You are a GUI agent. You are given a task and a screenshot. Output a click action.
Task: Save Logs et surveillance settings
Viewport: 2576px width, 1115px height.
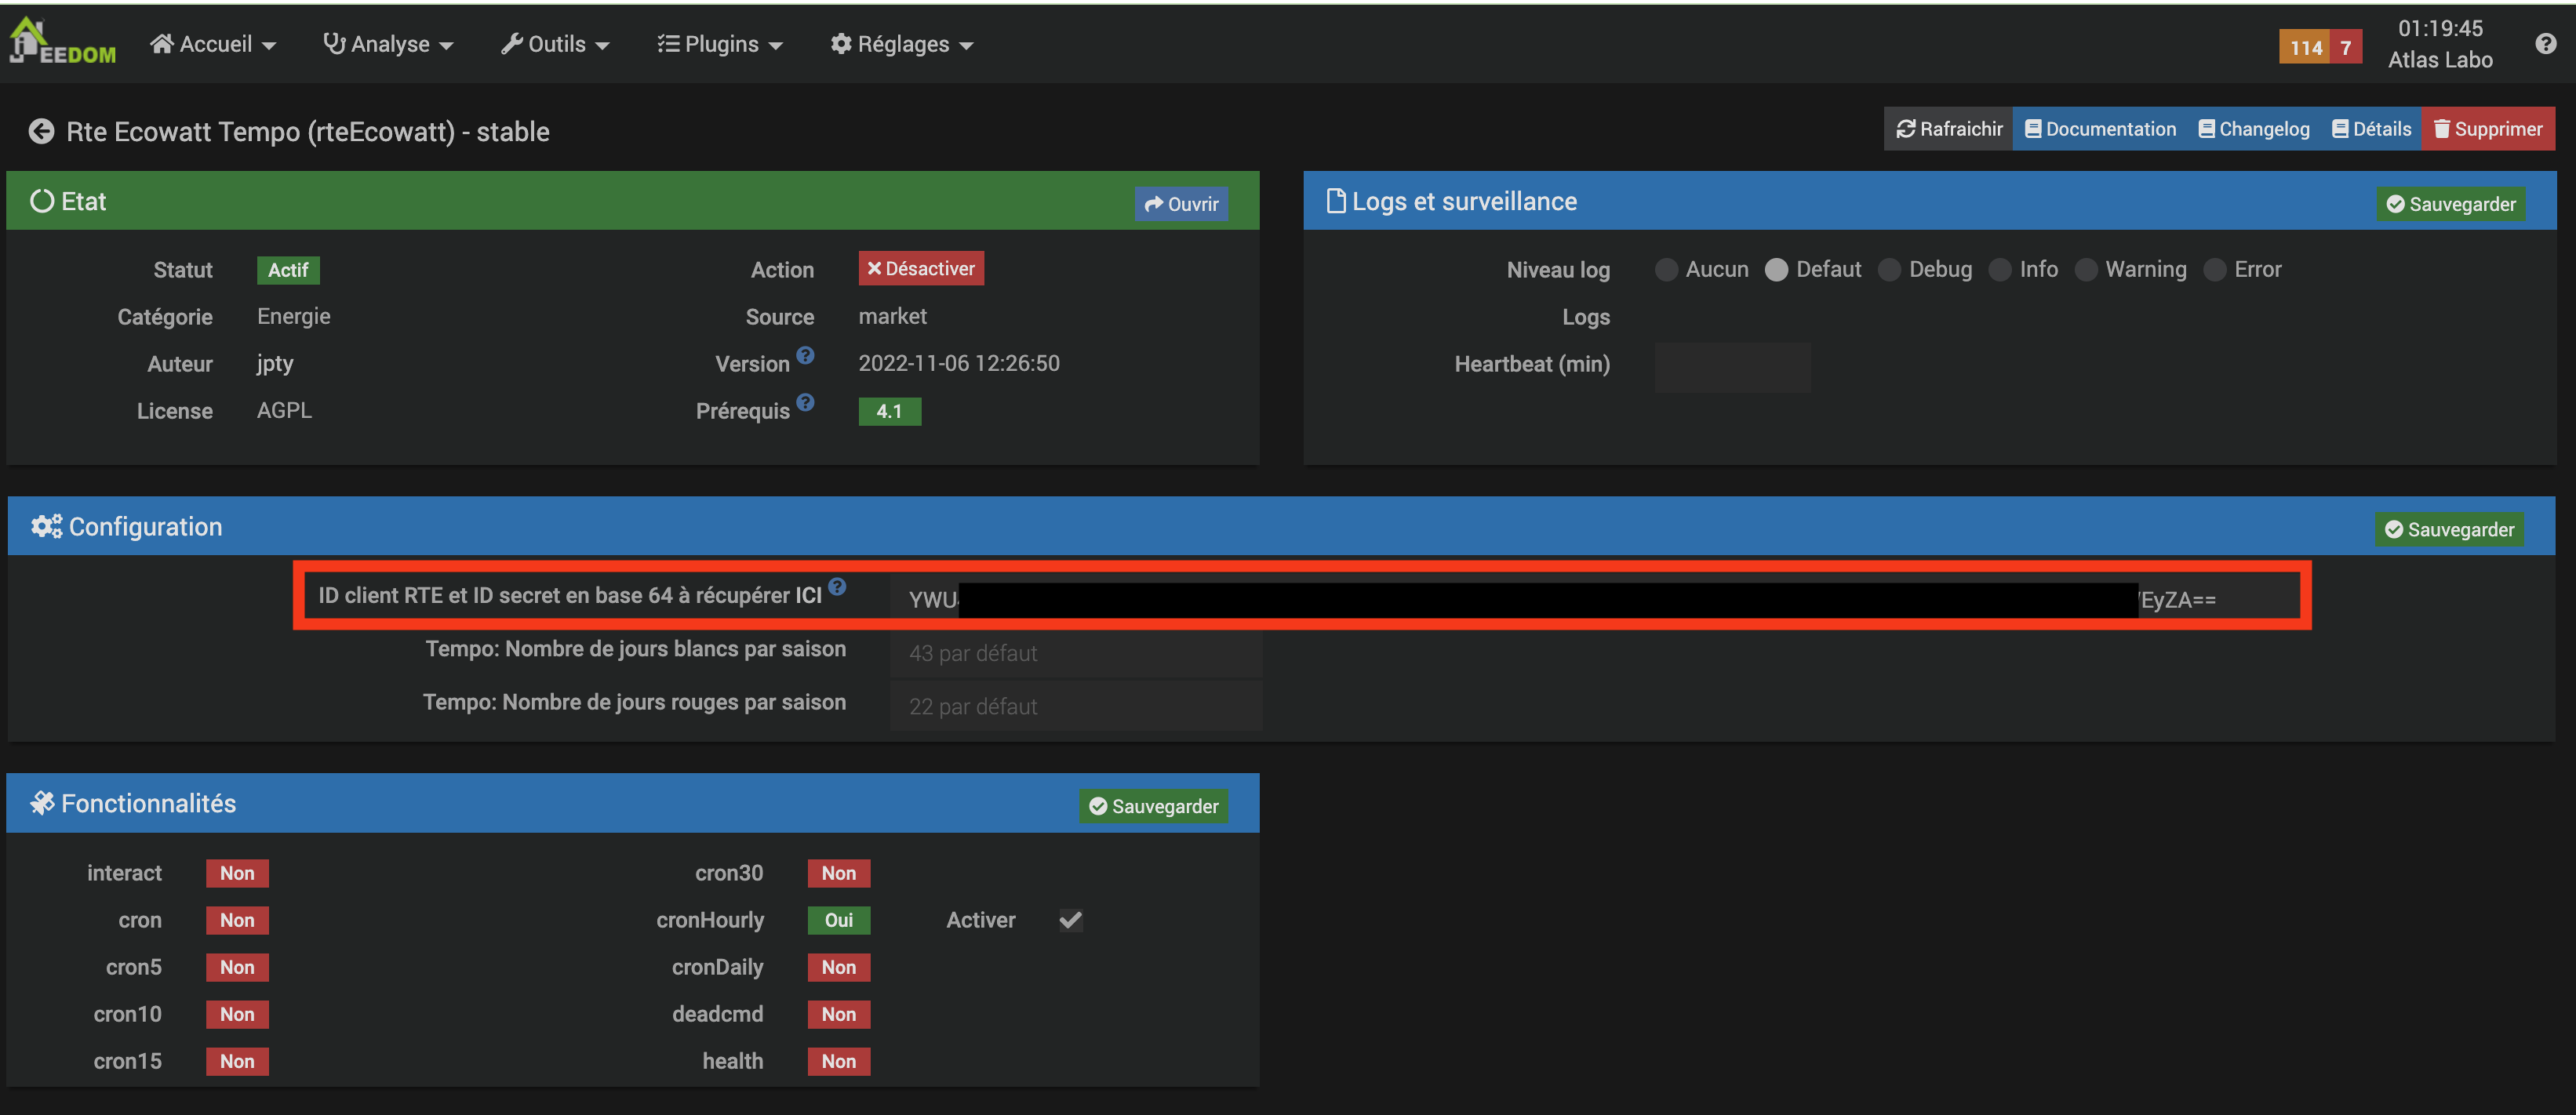coord(2450,204)
